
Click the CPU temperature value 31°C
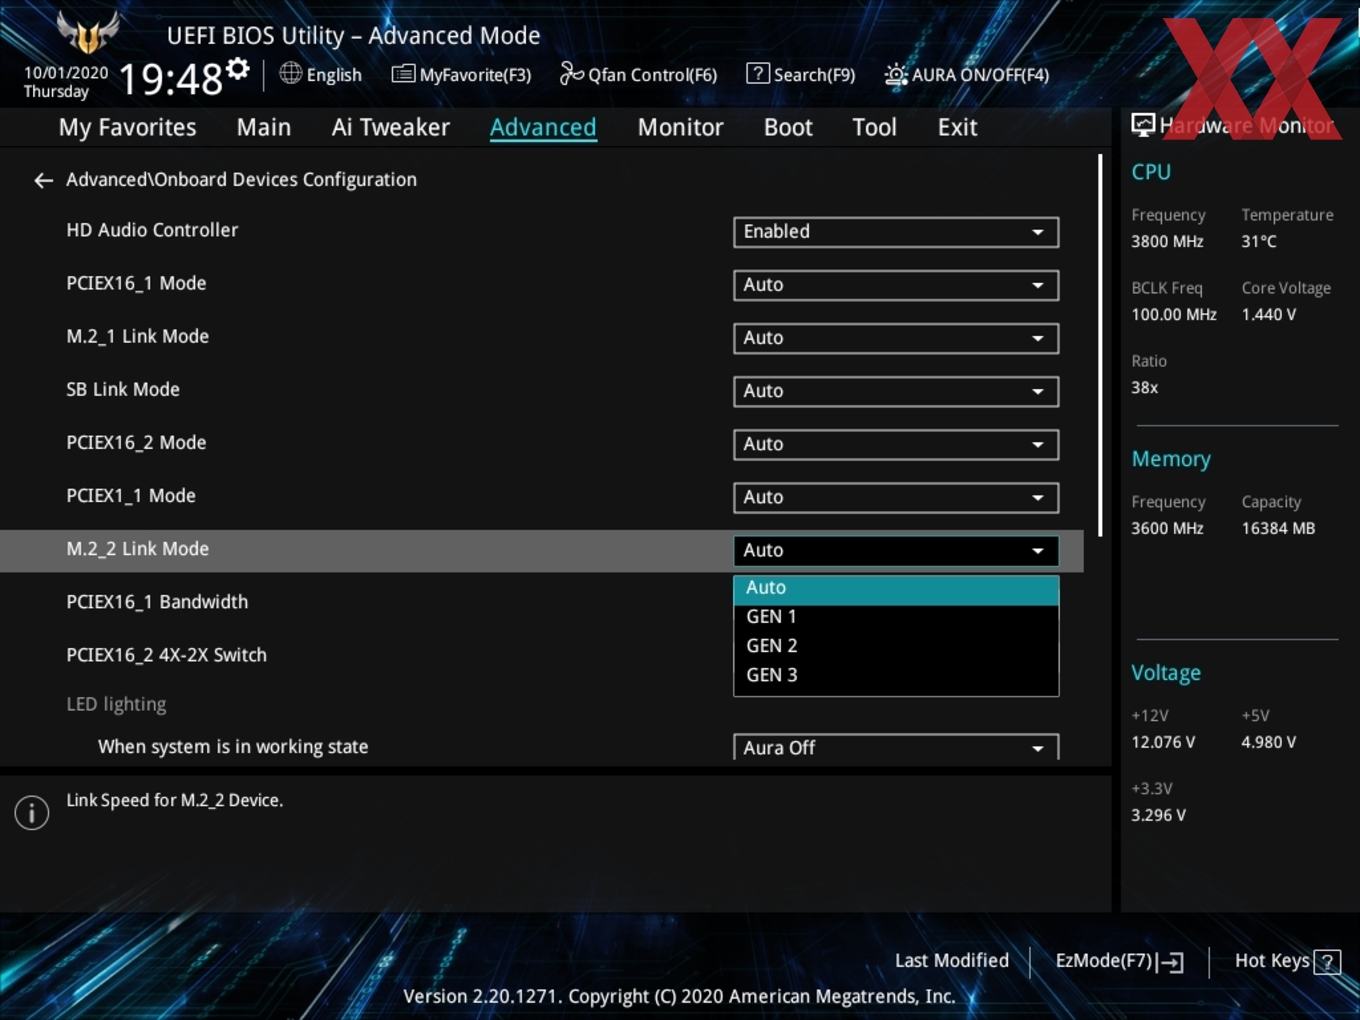coord(1259,242)
